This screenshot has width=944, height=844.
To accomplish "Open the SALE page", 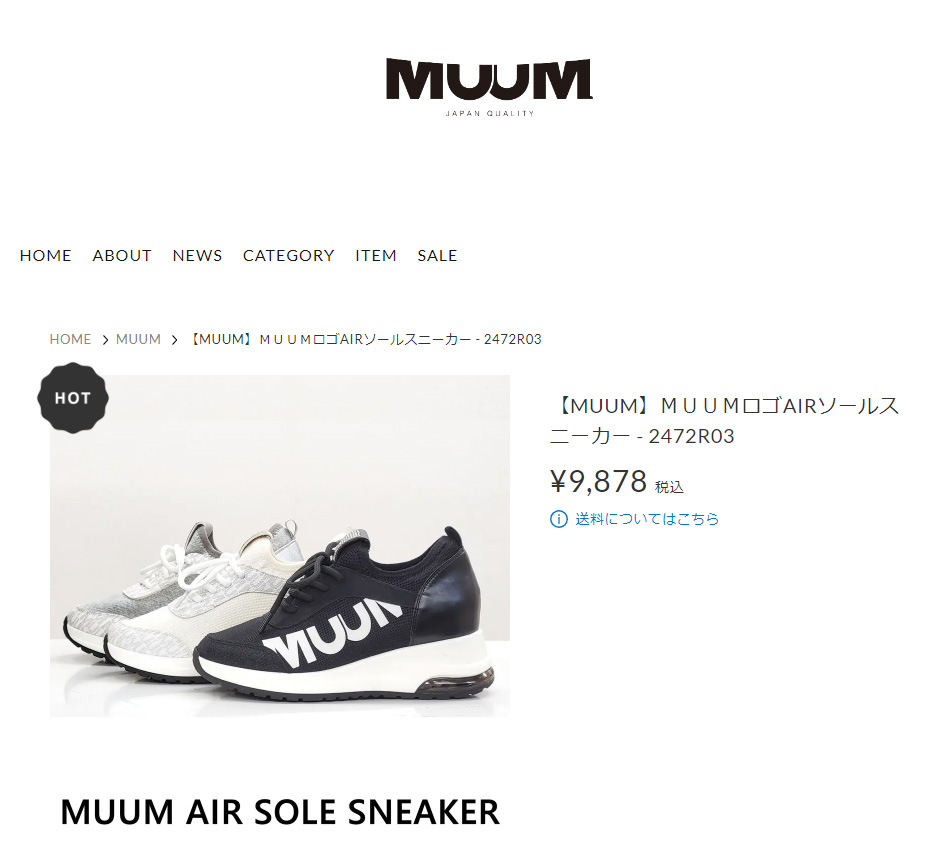I will click(x=437, y=256).
